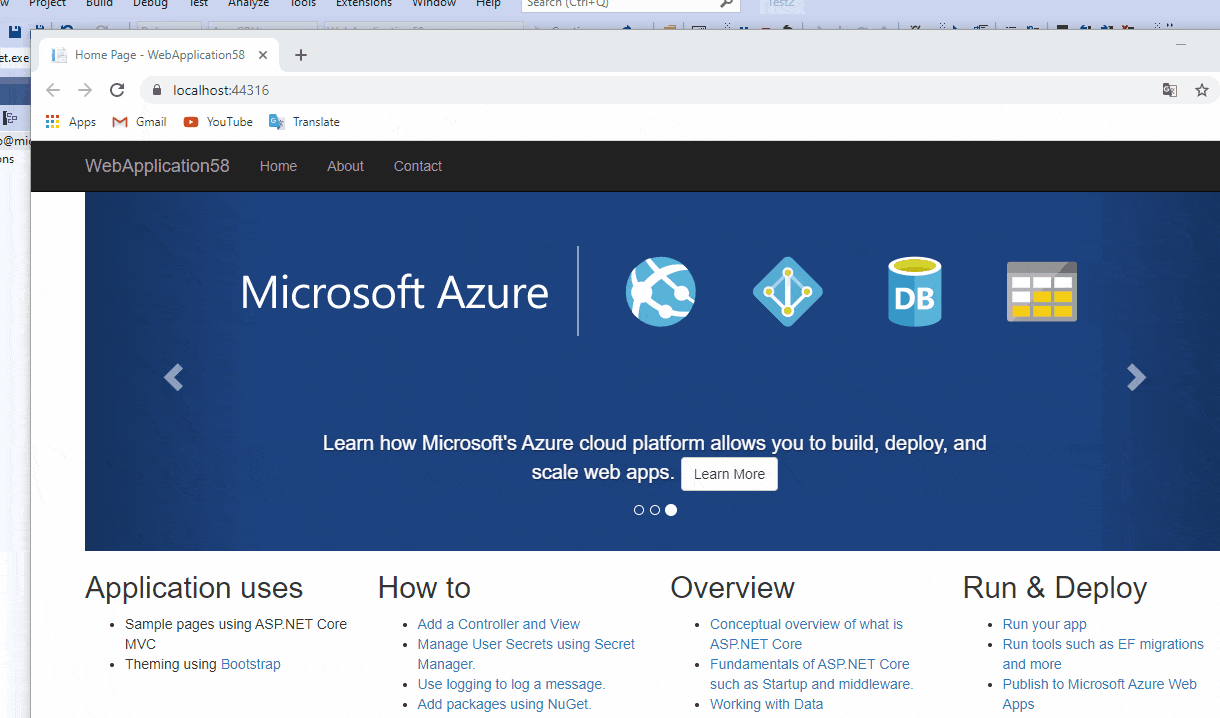Click the Home Page - WebApplication58 tab

pyautogui.click(x=158, y=55)
